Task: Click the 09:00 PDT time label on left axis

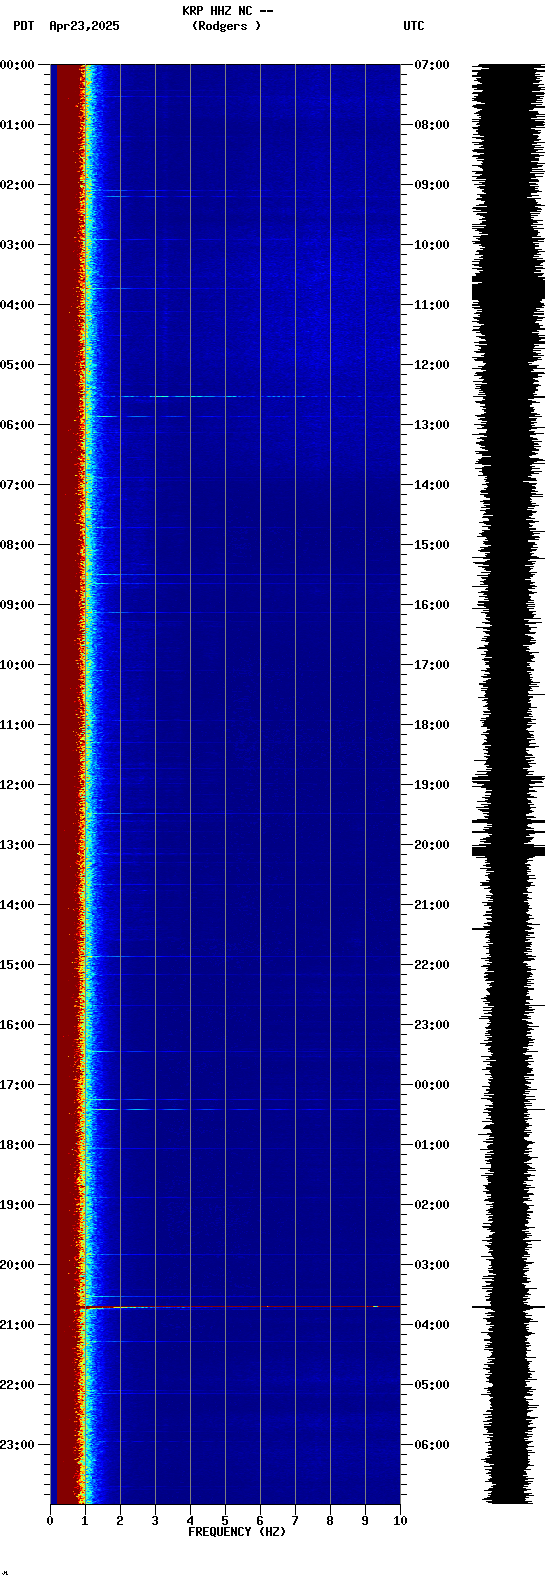Action: (17, 605)
